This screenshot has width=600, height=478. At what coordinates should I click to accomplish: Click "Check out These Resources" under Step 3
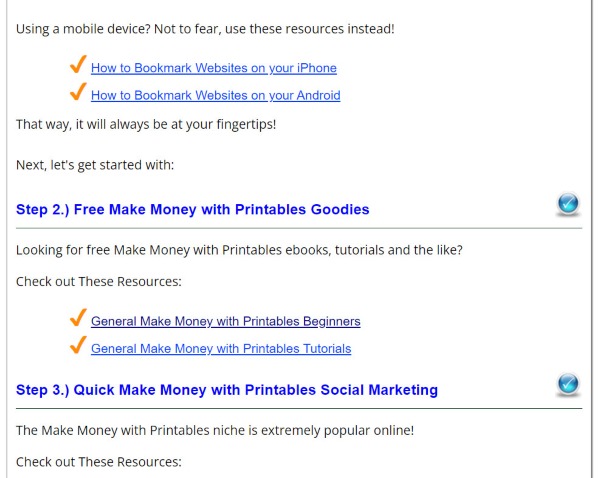pyautogui.click(x=98, y=462)
